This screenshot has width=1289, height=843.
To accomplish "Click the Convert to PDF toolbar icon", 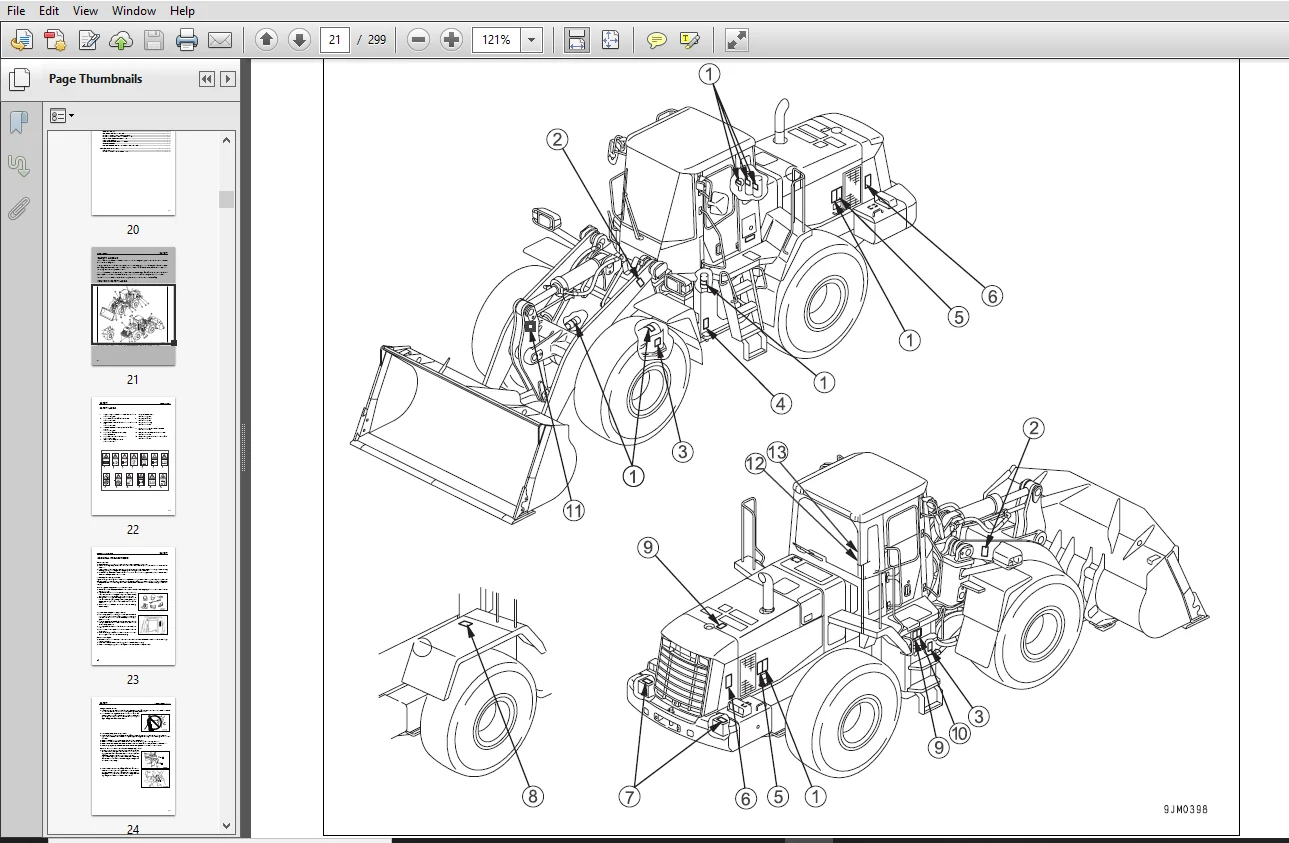I will coord(55,40).
